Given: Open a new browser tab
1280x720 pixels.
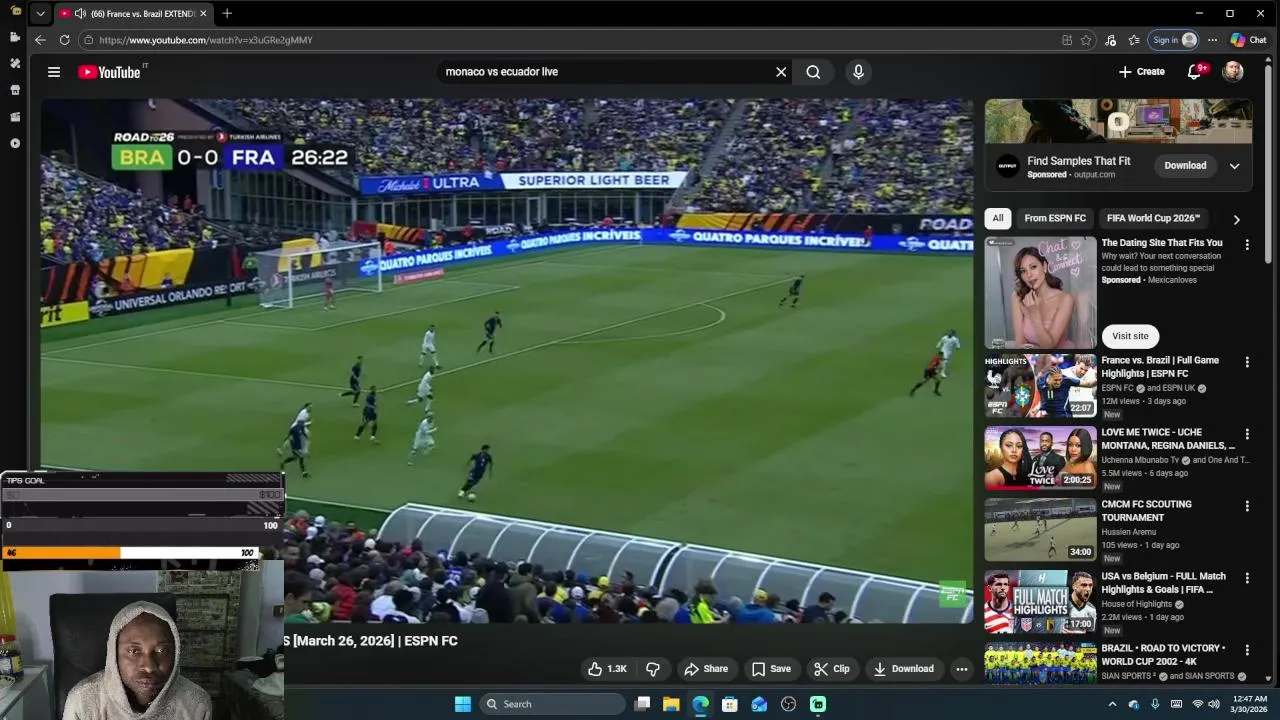Looking at the screenshot, I should [x=227, y=13].
